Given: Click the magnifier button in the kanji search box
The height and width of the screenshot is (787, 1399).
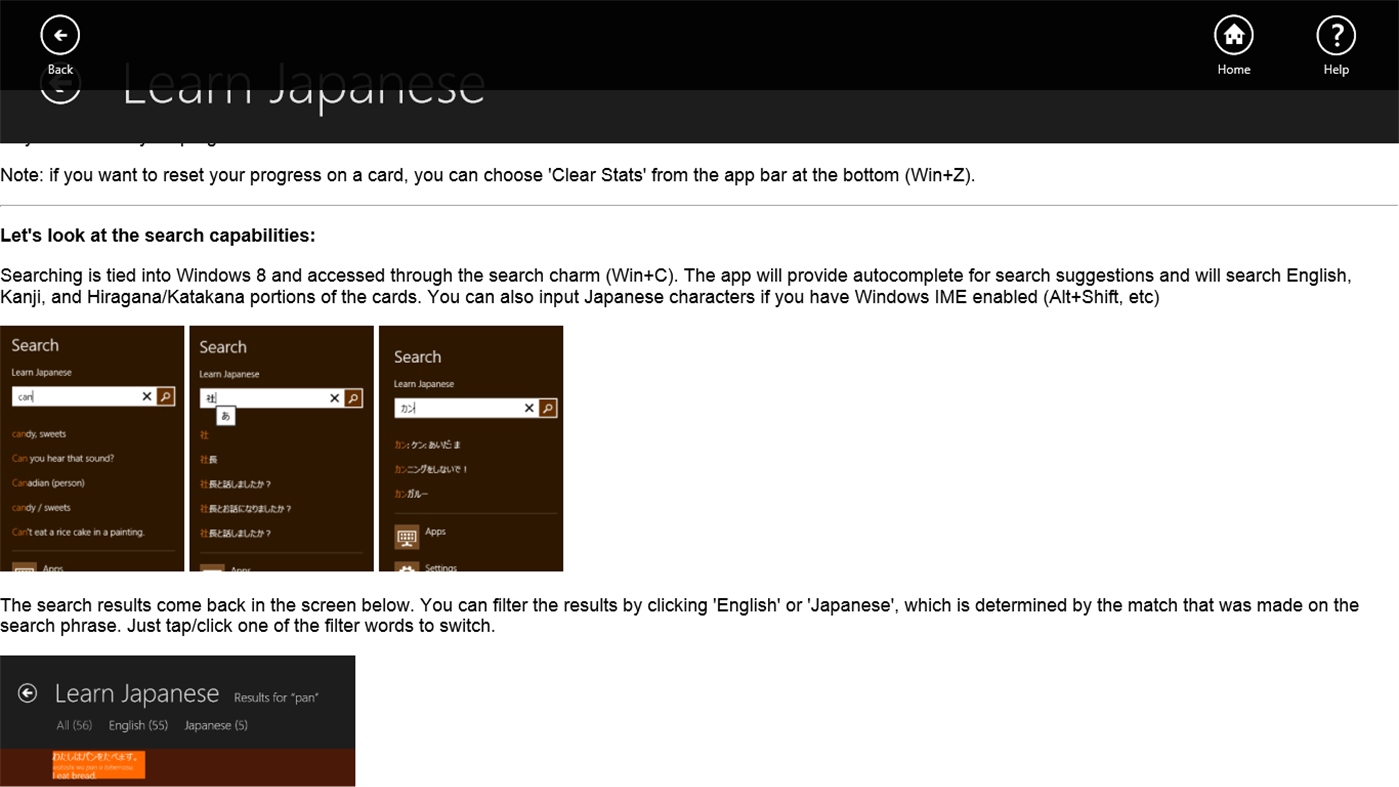Looking at the screenshot, I should [353, 397].
